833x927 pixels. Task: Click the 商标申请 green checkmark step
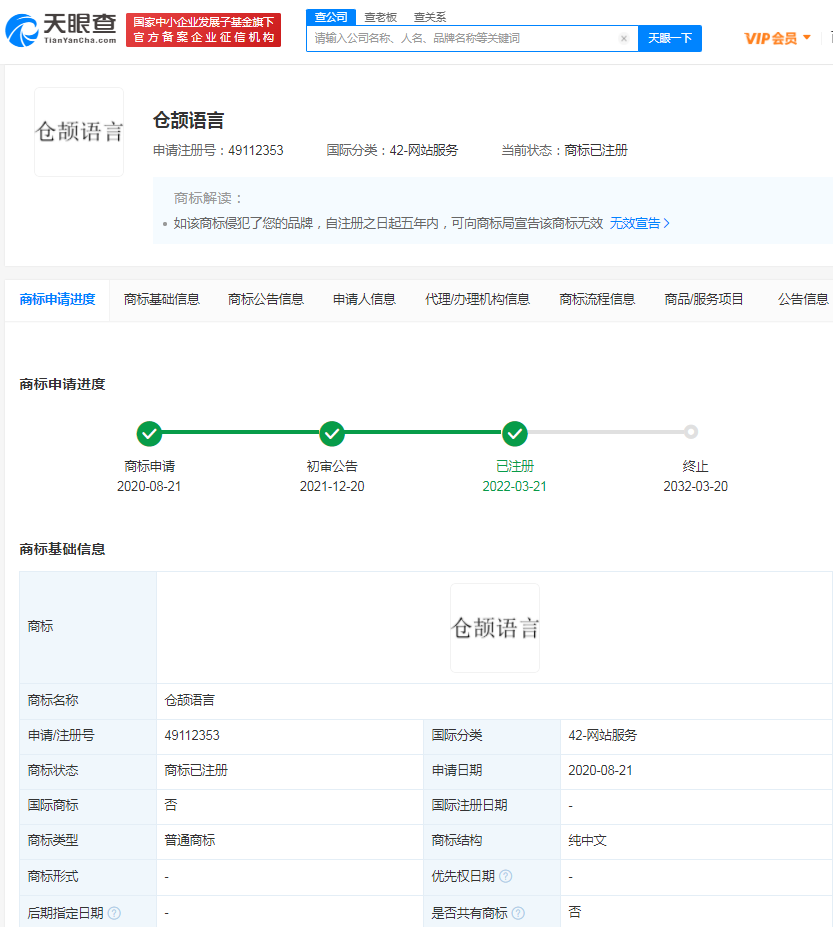click(x=149, y=433)
